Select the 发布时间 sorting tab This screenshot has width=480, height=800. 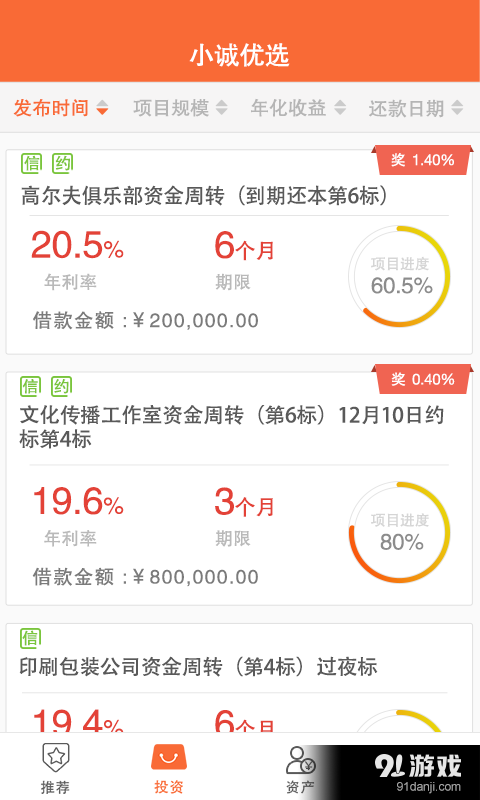coord(61,108)
